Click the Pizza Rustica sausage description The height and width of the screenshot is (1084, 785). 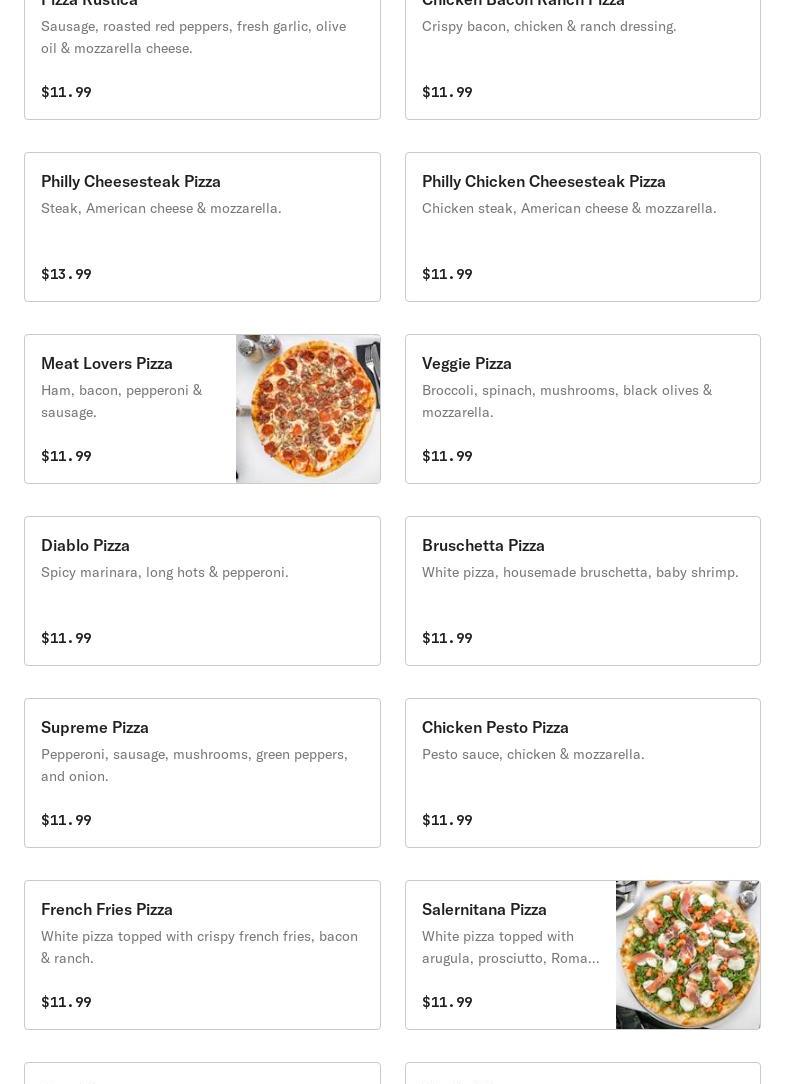coord(194,37)
